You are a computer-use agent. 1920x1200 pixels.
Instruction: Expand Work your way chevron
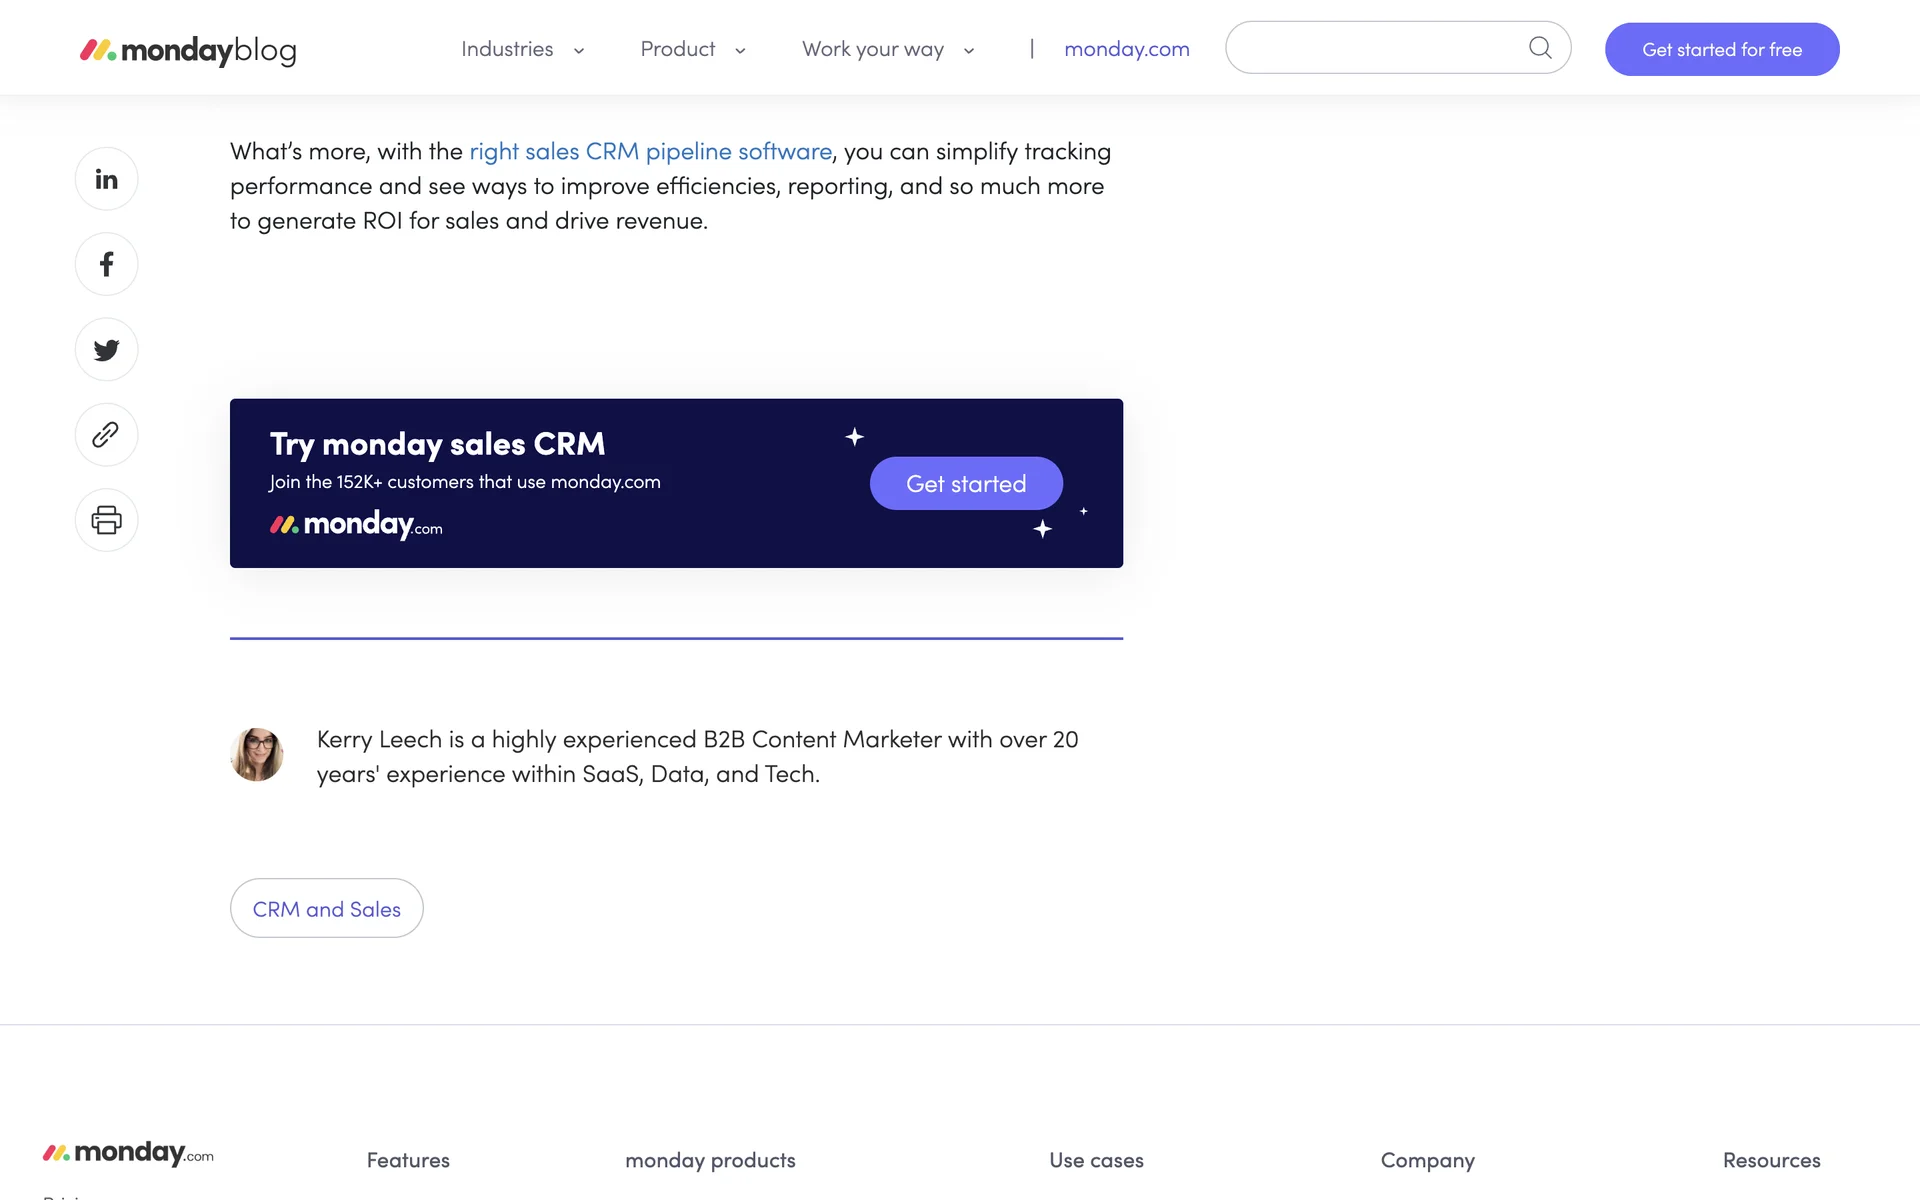point(969,51)
